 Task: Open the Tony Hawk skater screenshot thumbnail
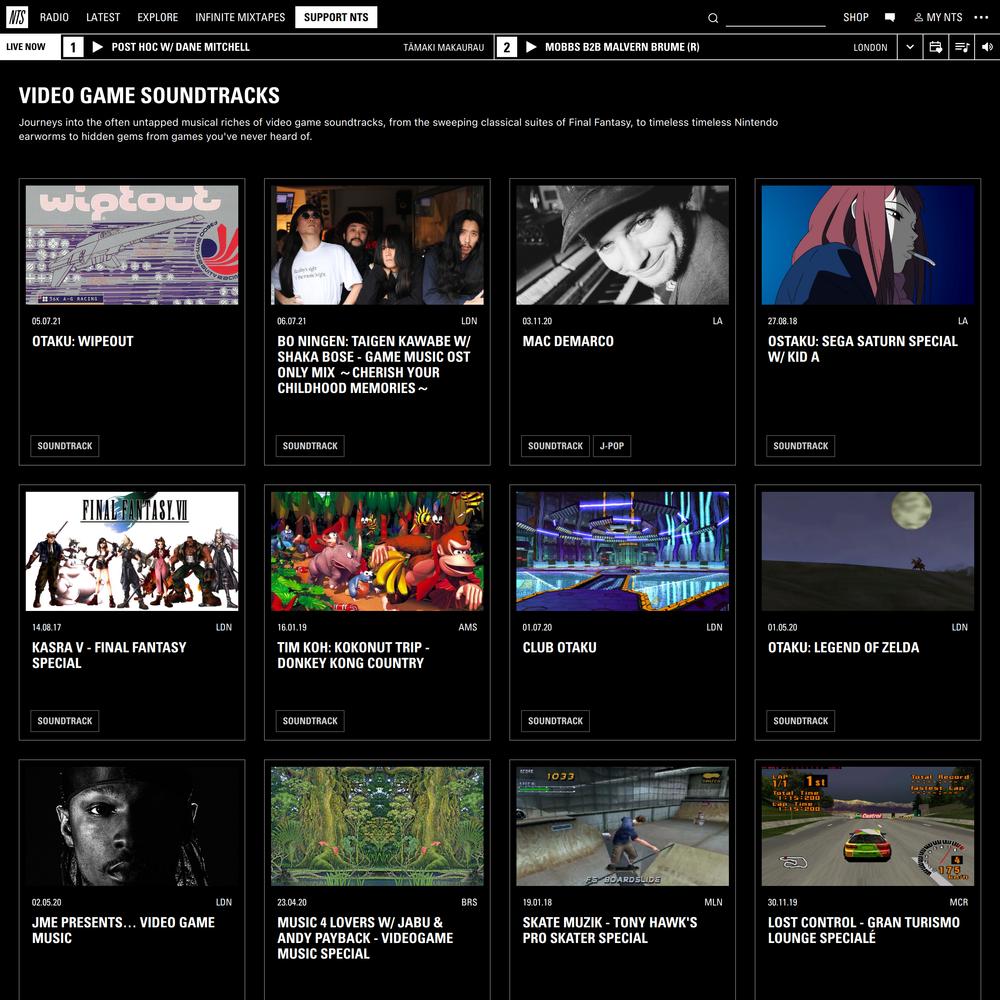pos(622,827)
